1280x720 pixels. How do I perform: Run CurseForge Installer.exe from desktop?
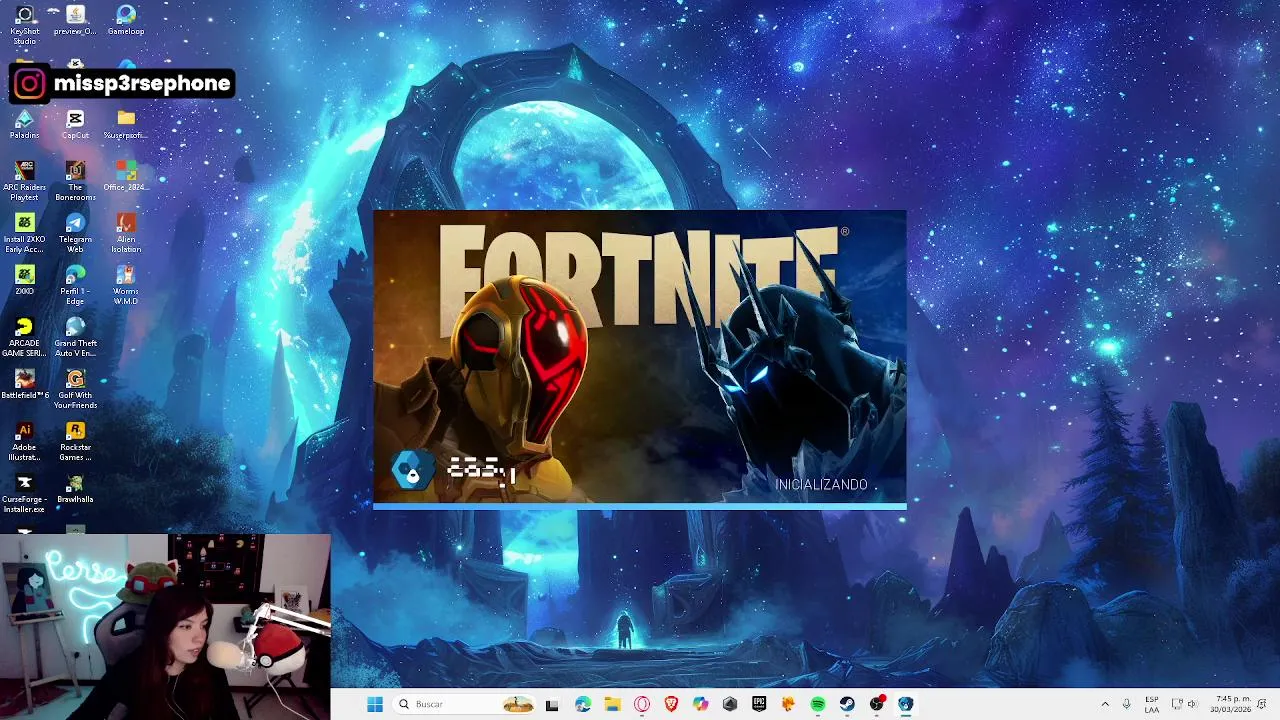tap(24, 494)
